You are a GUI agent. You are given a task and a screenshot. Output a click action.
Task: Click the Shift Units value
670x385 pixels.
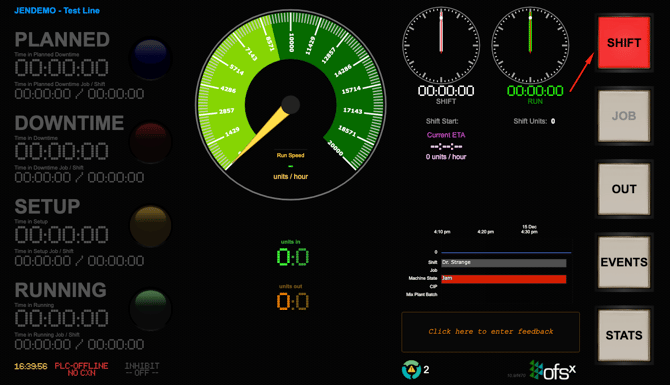(553, 121)
